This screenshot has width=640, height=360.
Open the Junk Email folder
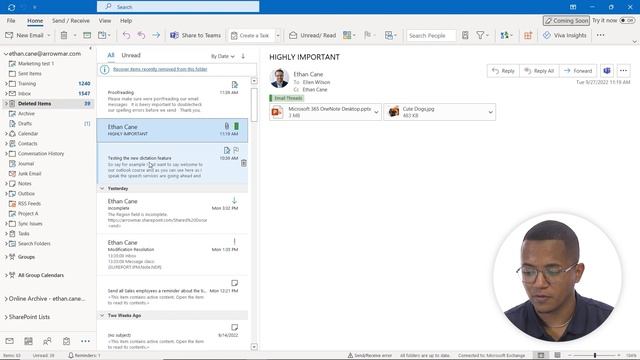click(29, 173)
